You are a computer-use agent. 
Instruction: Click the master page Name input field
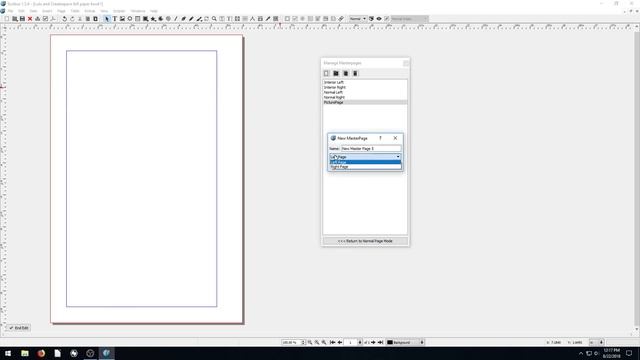[x=371, y=149]
